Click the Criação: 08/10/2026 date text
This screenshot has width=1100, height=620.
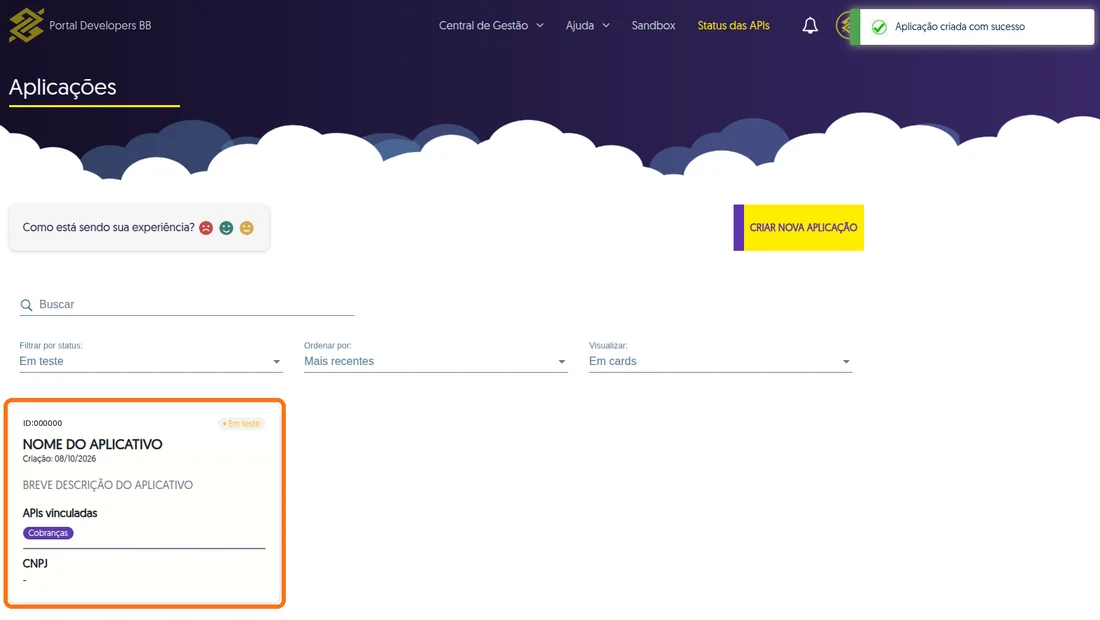coord(60,459)
